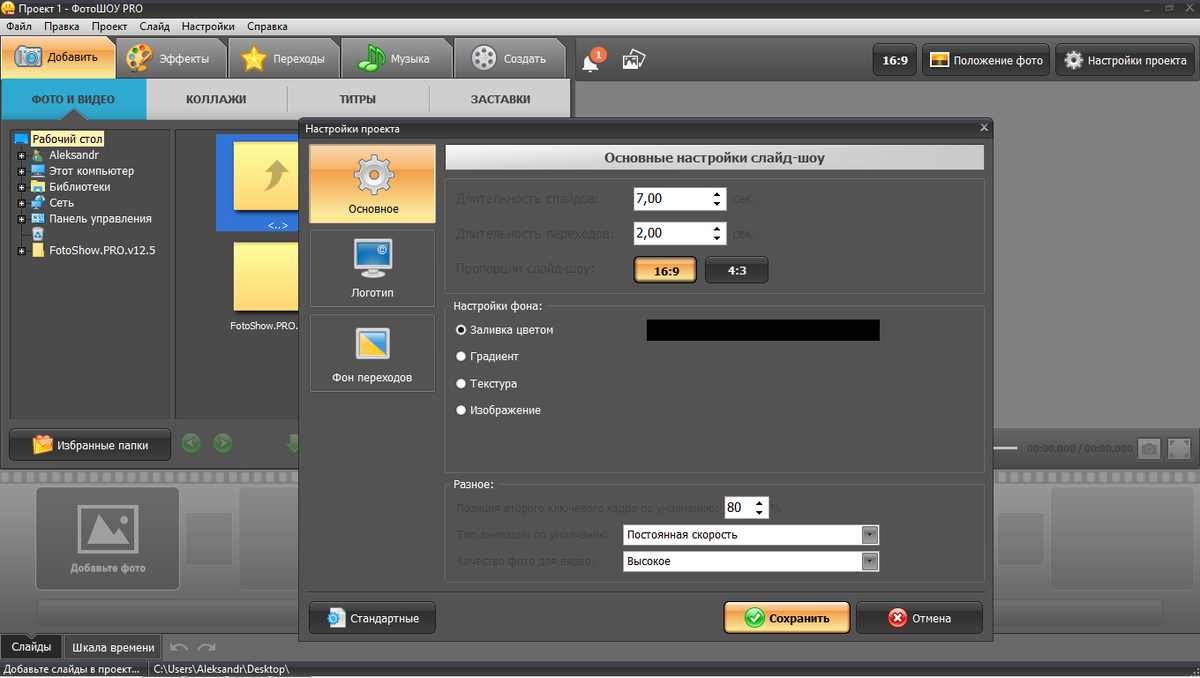This screenshot has height=678, width=1200.
Task: Click the Рабочий стол tree item
Action: (x=67, y=139)
